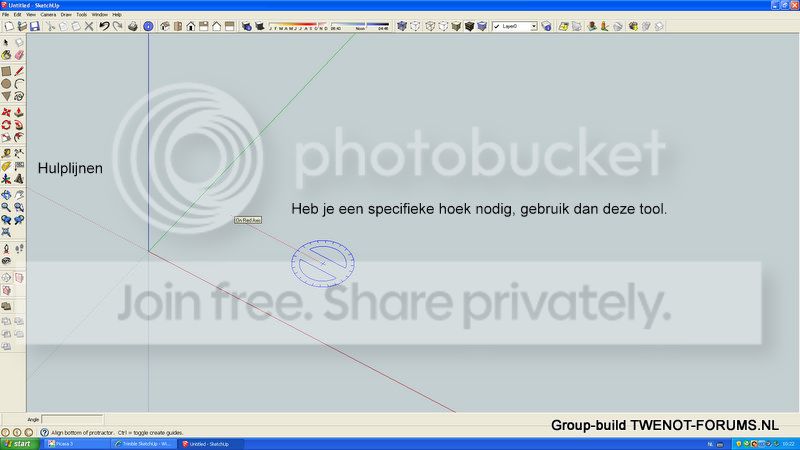This screenshot has width=800, height=450.
Task: Open the Tools menu
Action: point(82,15)
